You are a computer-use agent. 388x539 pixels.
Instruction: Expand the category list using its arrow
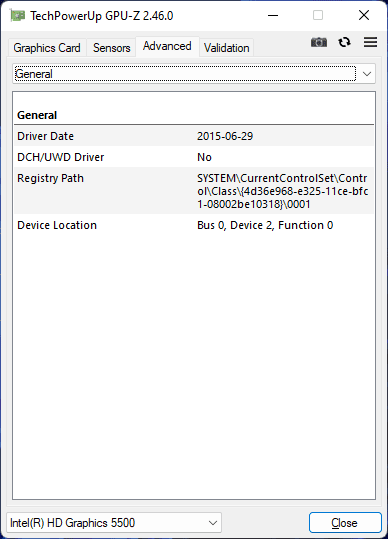pyautogui.click(x=367, y=74)
